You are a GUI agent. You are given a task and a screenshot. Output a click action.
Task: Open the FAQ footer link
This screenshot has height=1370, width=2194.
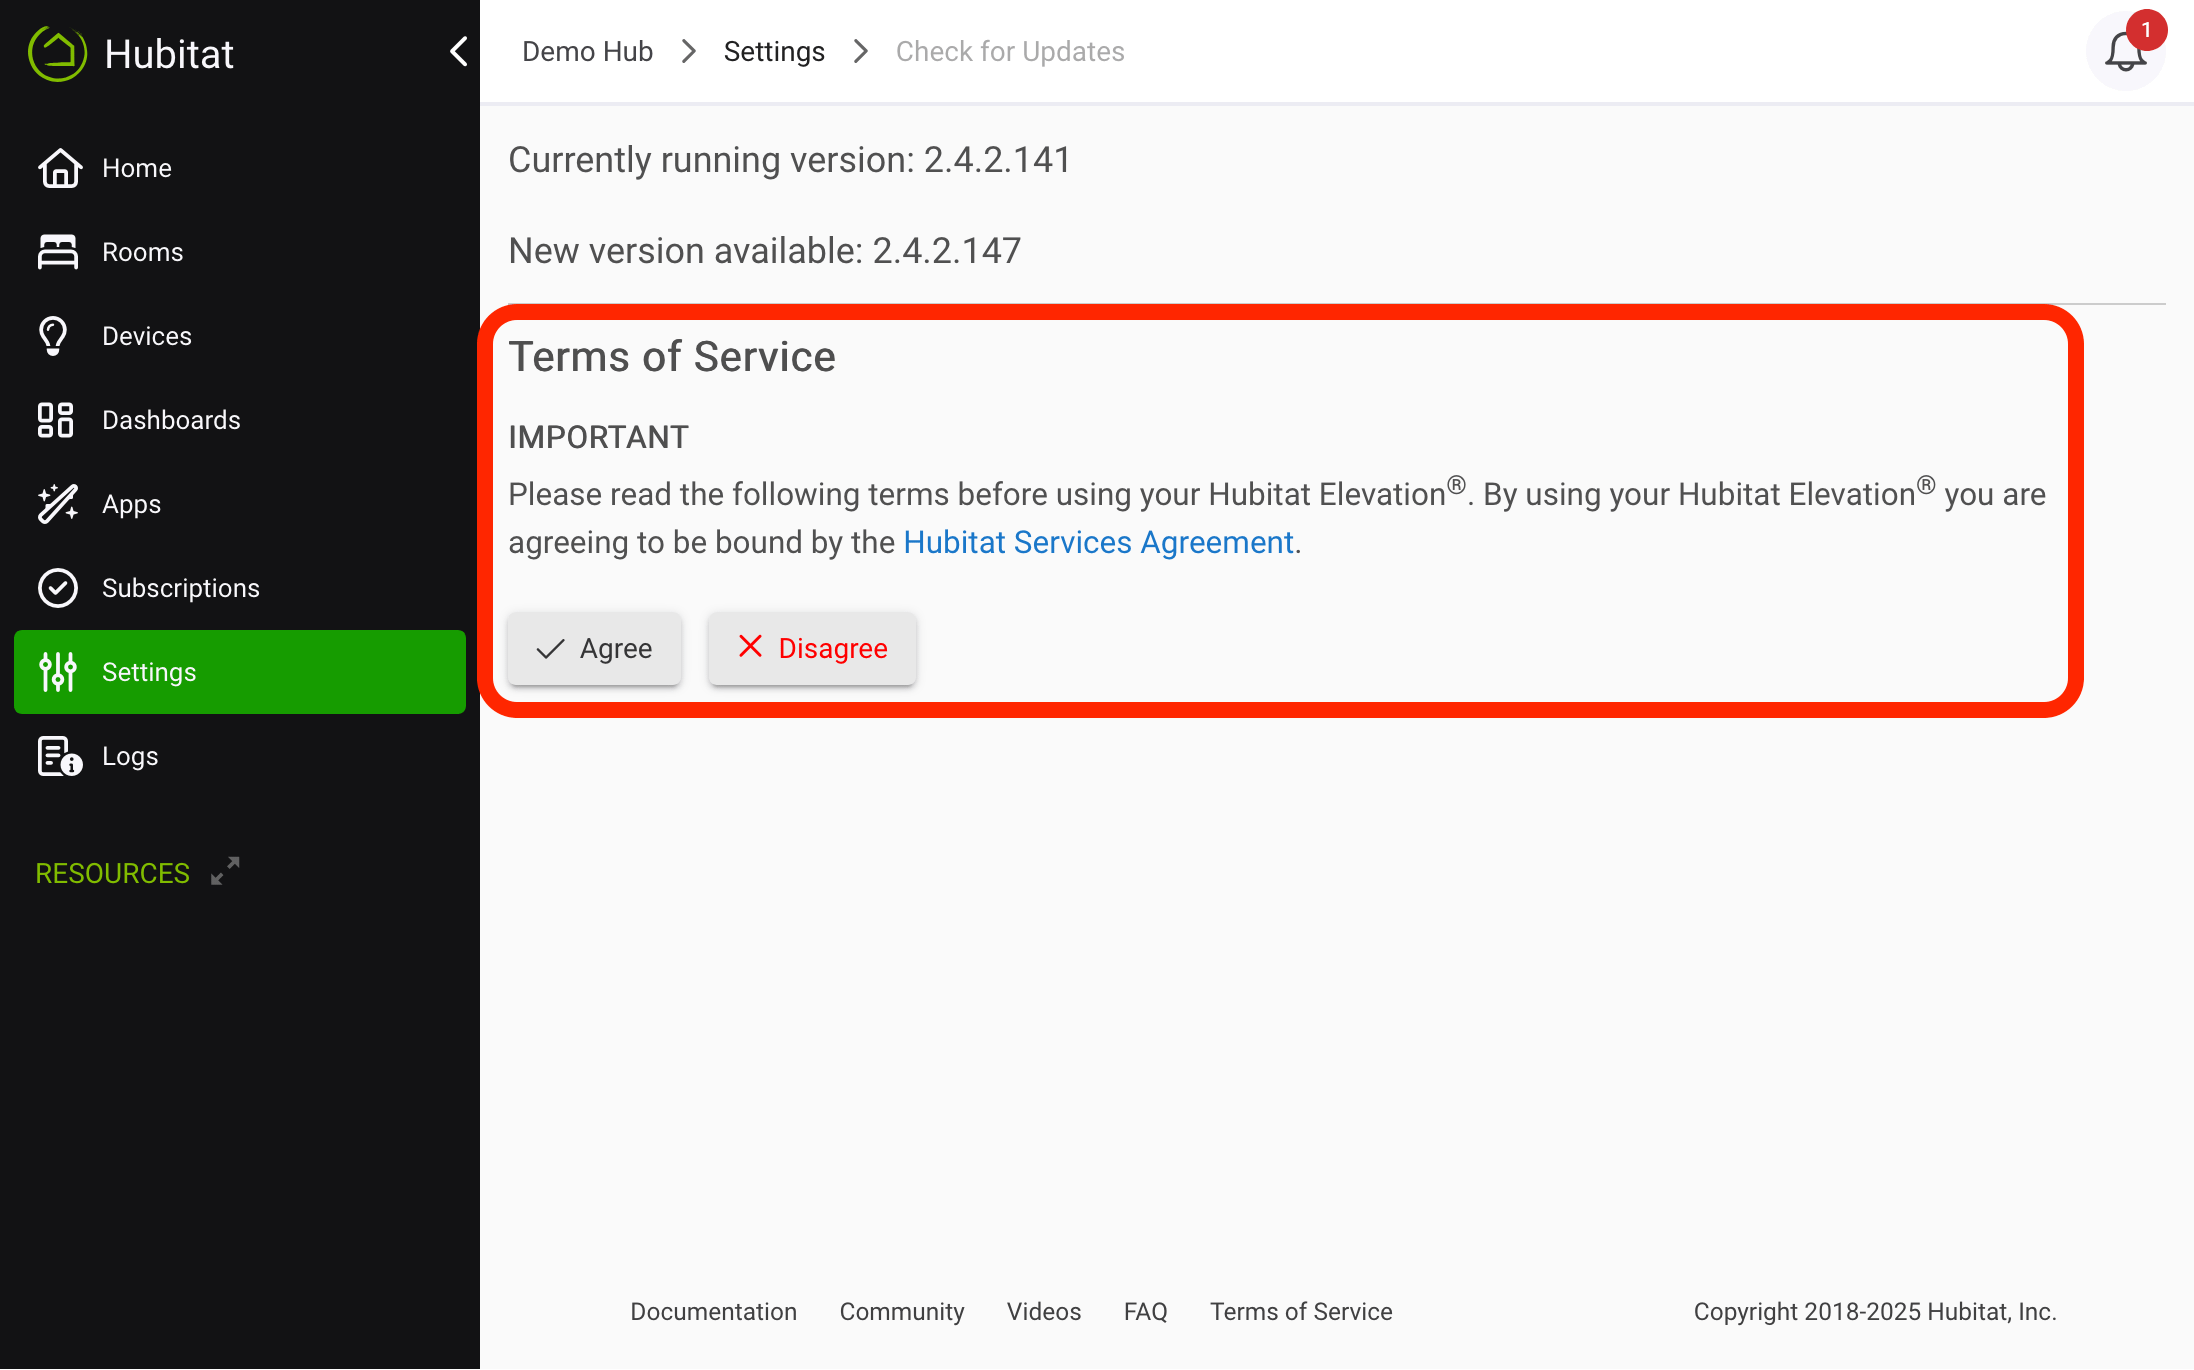(1146, 1311)
